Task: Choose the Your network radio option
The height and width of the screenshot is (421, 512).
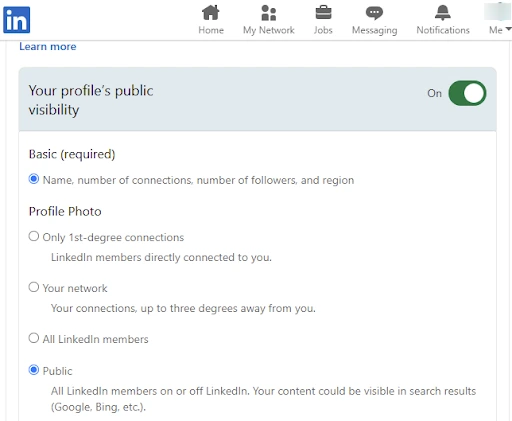Action: click(x=34, y=287)
